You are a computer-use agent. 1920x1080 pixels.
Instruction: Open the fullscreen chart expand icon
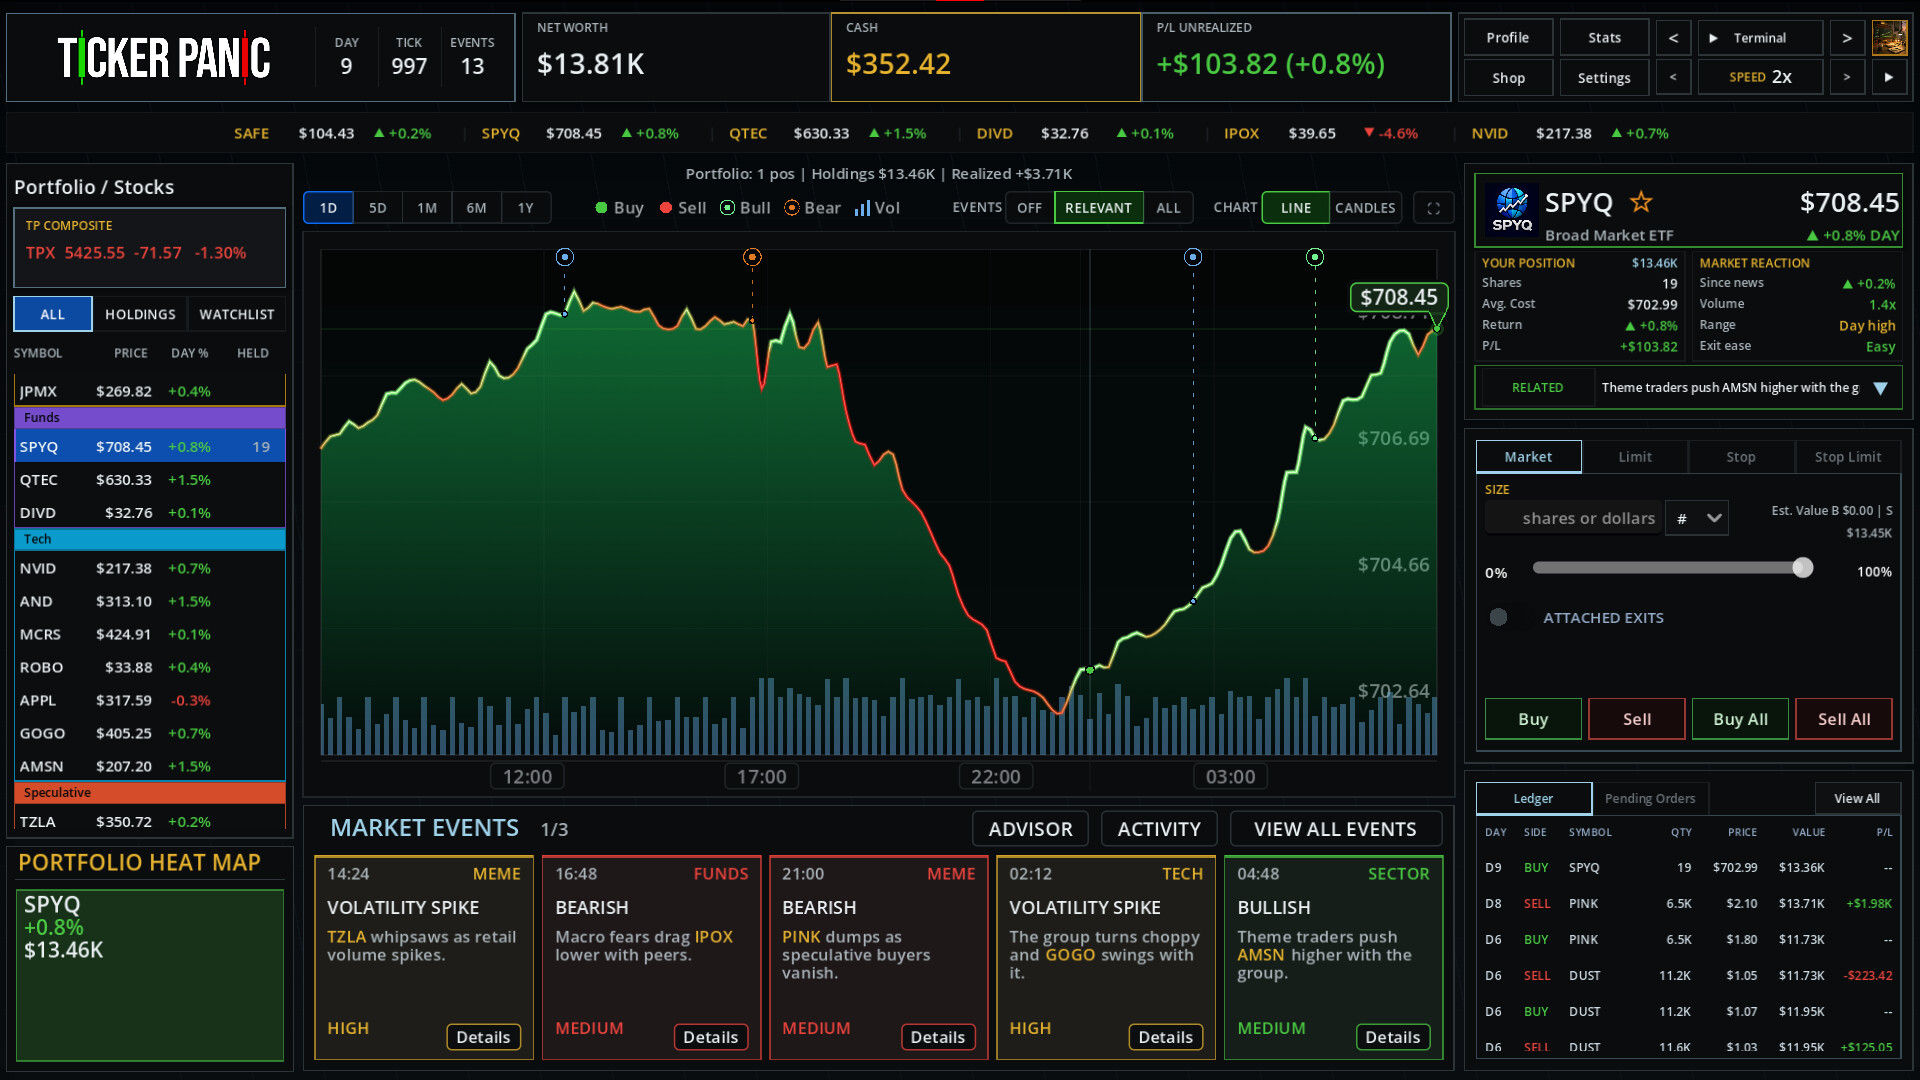click(1433, 208)
